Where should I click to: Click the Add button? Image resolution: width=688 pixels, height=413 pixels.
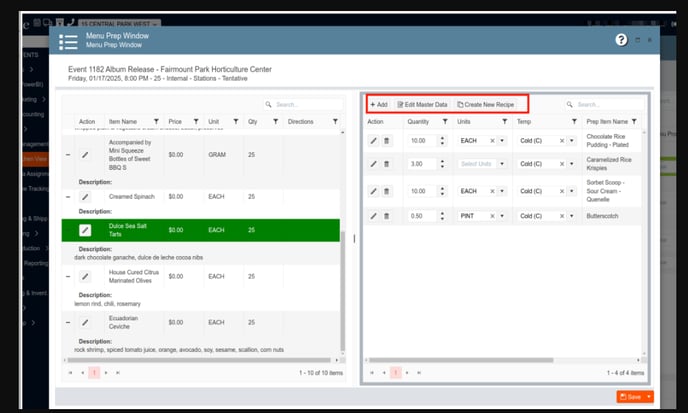pyautogui.click(x=378, y=104)
